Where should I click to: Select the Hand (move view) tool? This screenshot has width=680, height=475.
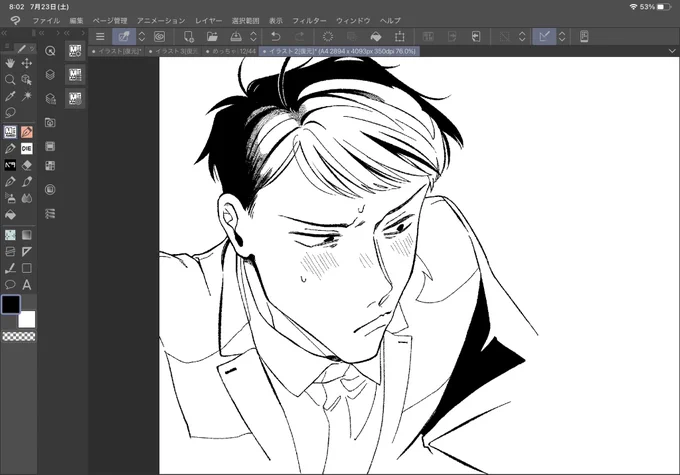point(10,63)
